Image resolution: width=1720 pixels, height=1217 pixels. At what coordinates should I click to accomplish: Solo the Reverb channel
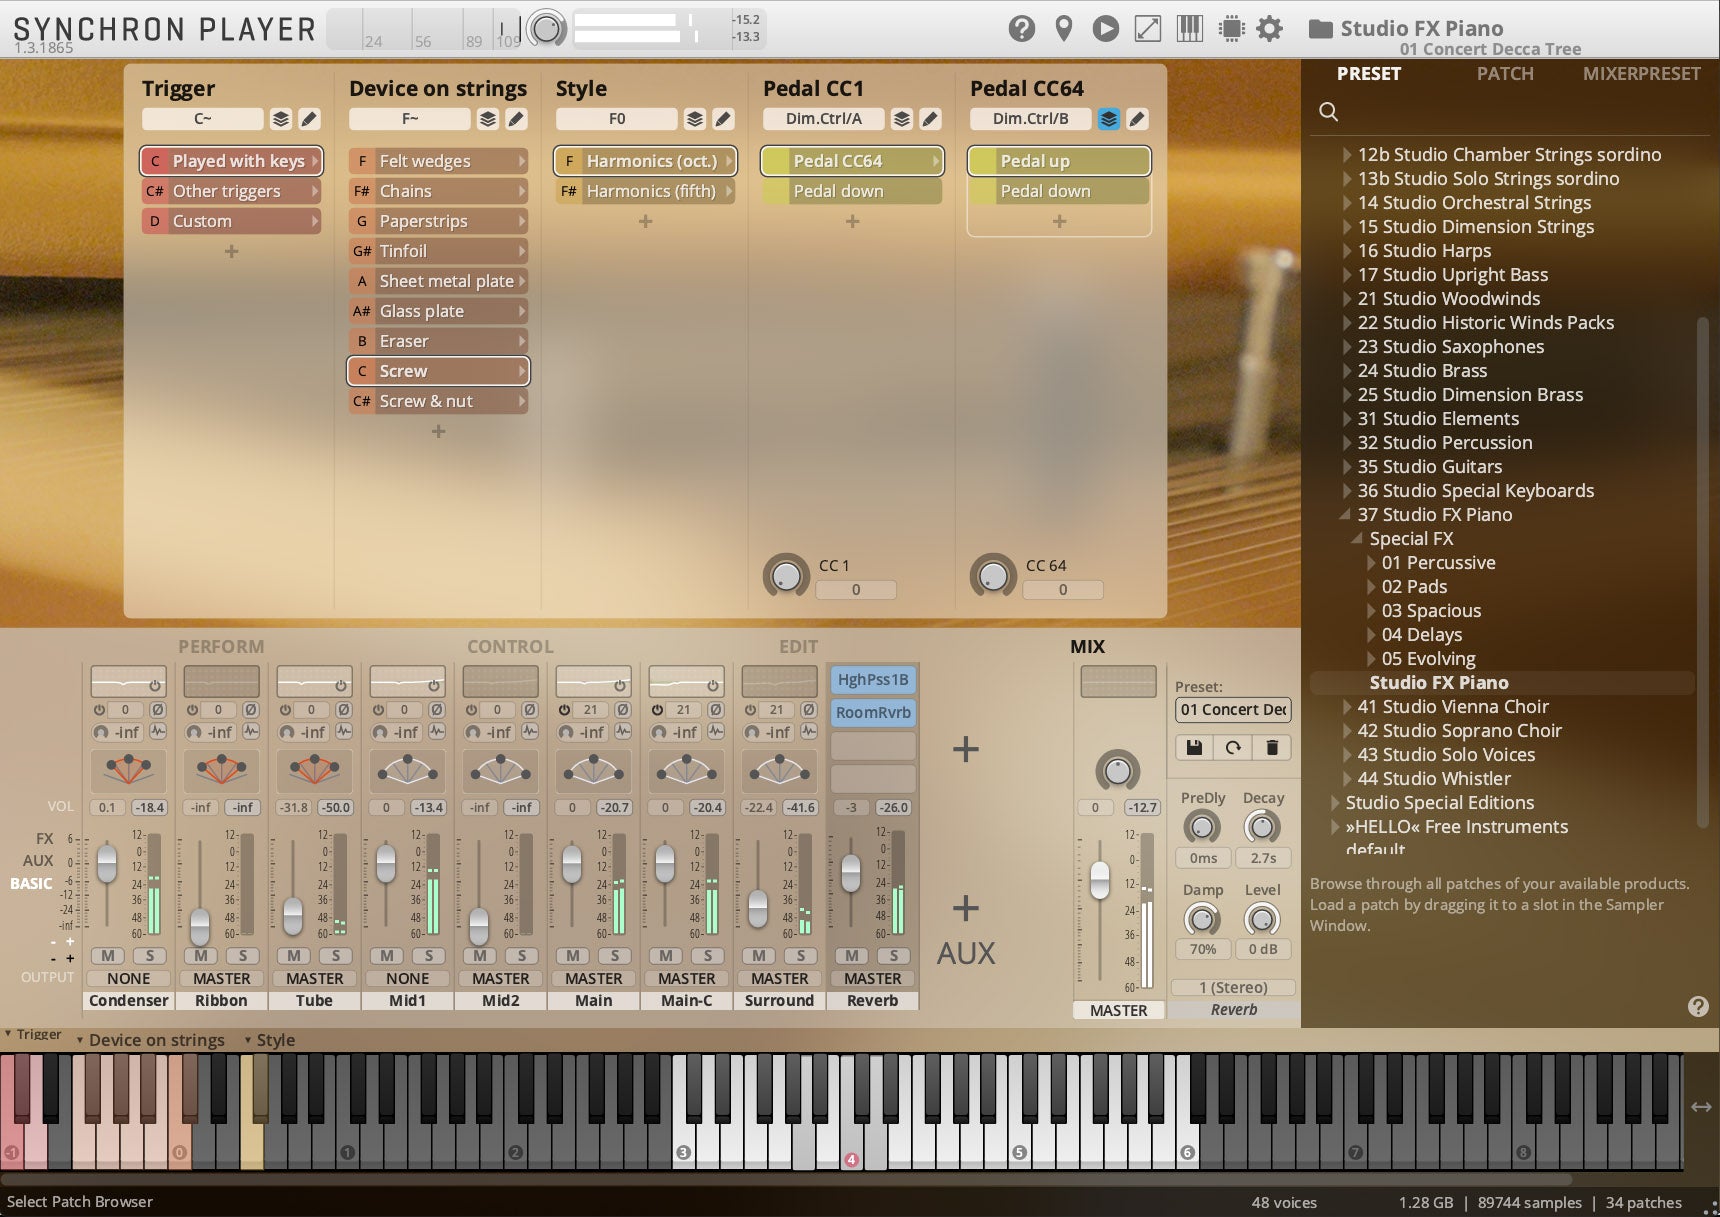(893, 956)
